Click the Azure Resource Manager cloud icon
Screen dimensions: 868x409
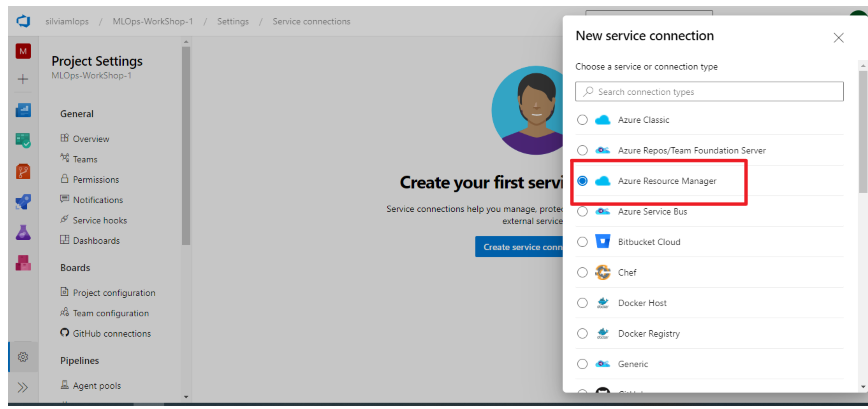(x=602, y=181)
